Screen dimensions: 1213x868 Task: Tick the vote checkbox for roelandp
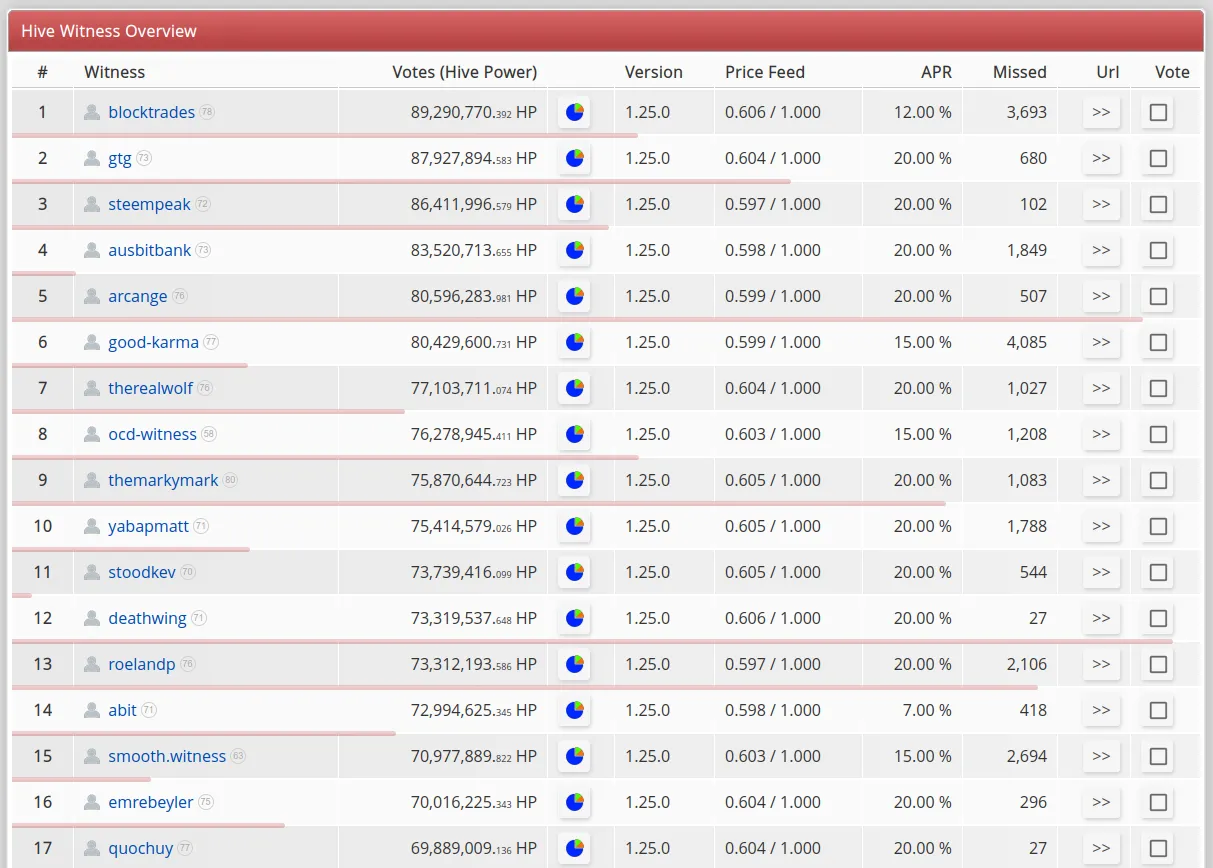(1158, 665)
